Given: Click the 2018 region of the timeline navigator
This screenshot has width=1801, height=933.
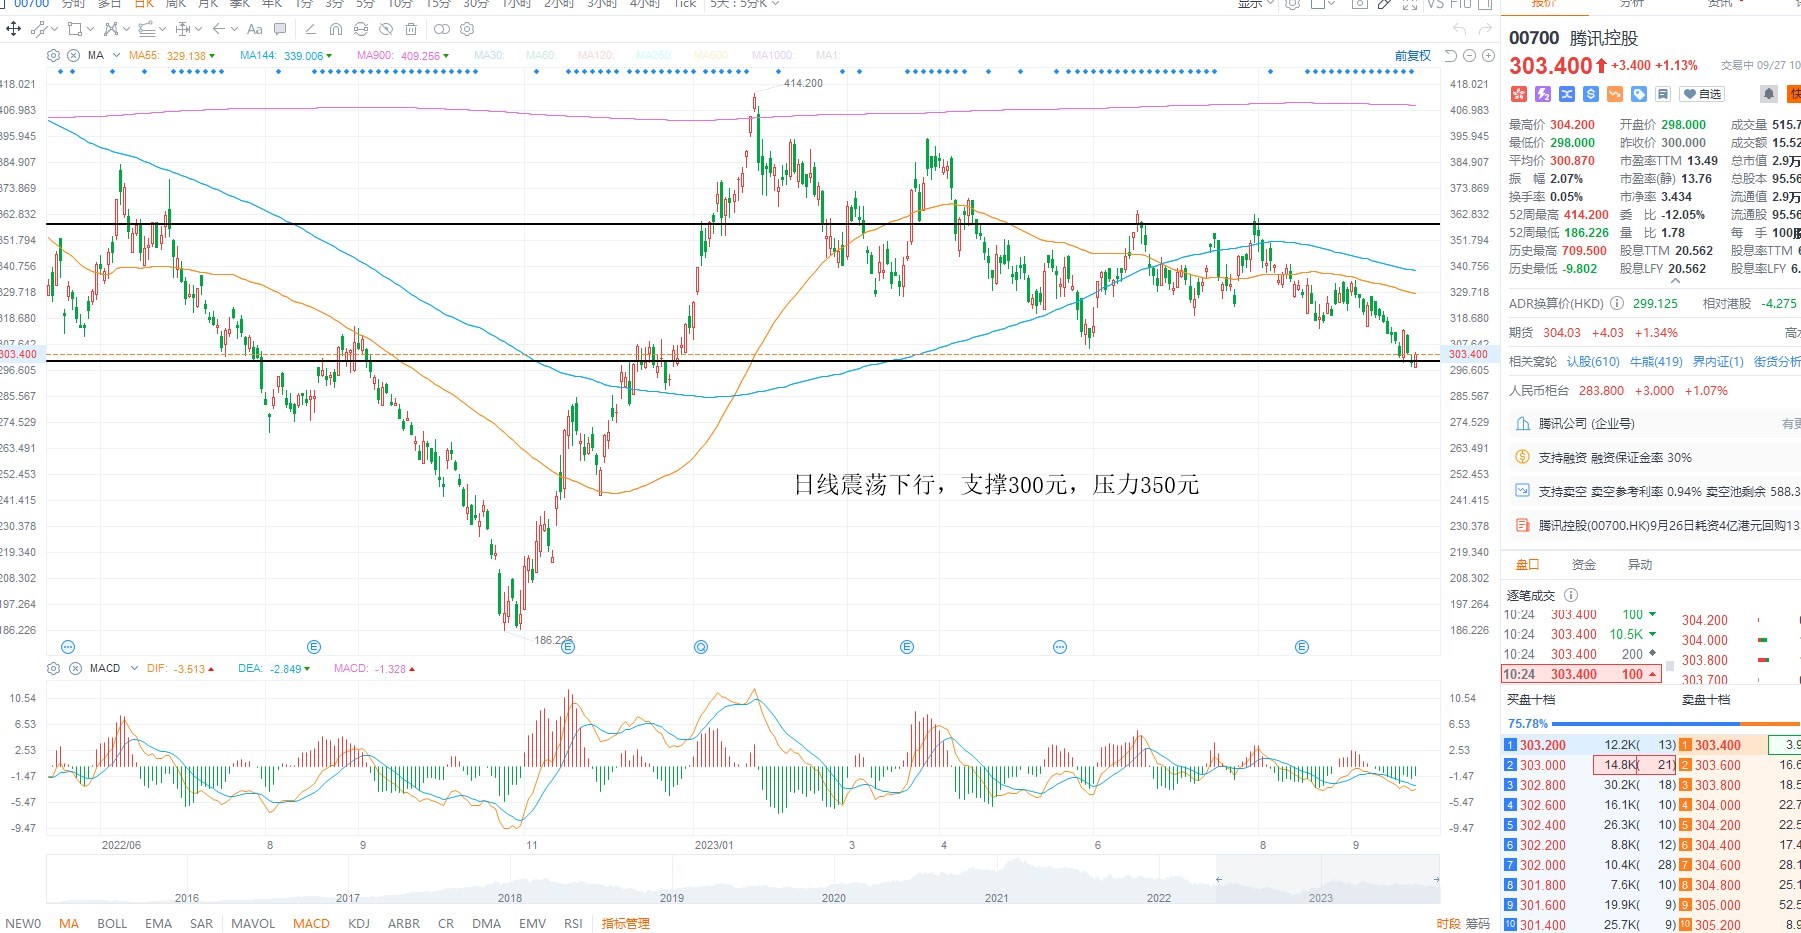Looking at the screenshot, I should pyautogui.click(x=510, y=897).
